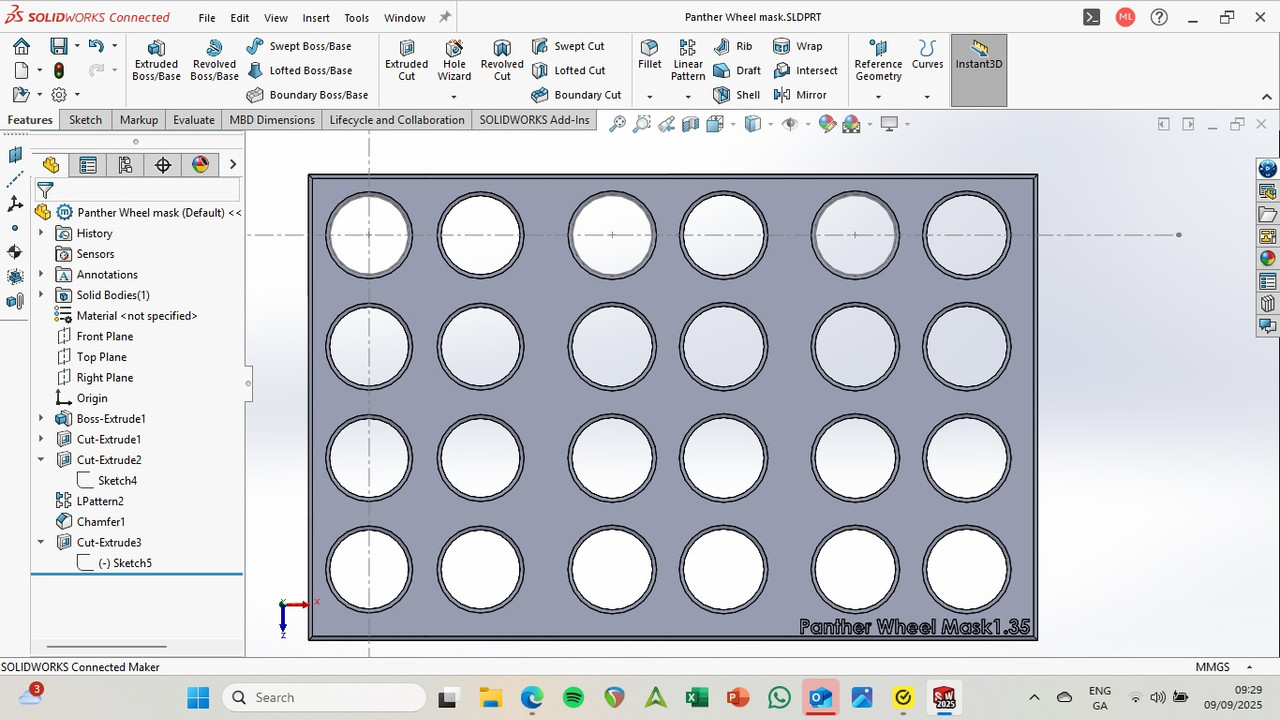Select the Lofted Cut tool

(x=568, y=71)
